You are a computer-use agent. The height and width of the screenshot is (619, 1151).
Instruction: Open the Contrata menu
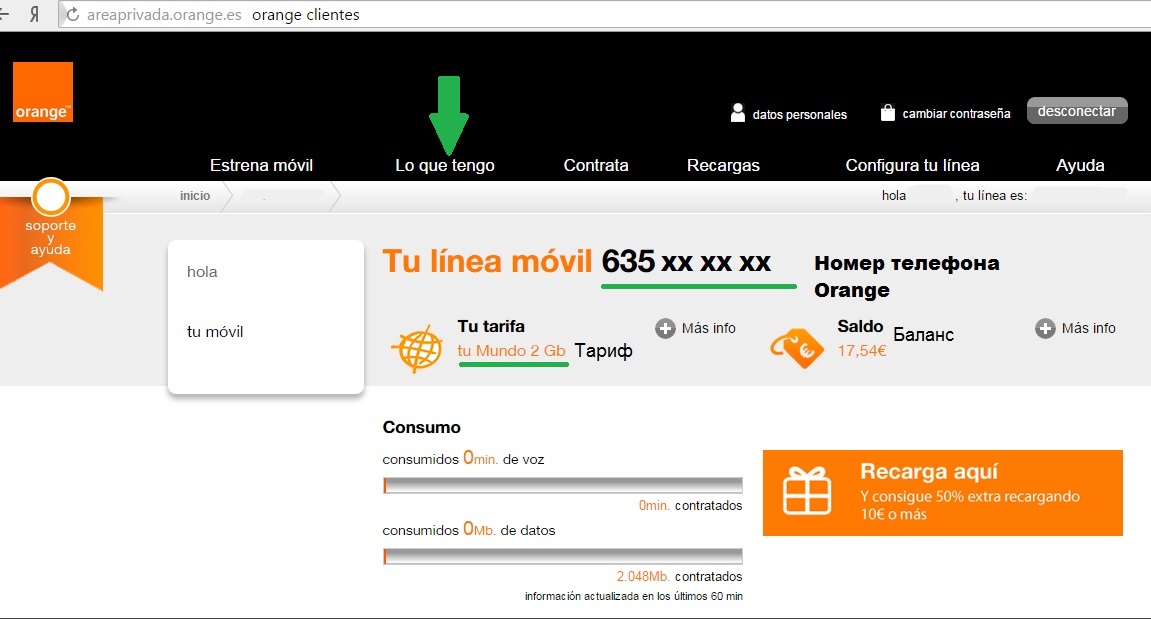(x=596, y=165)
